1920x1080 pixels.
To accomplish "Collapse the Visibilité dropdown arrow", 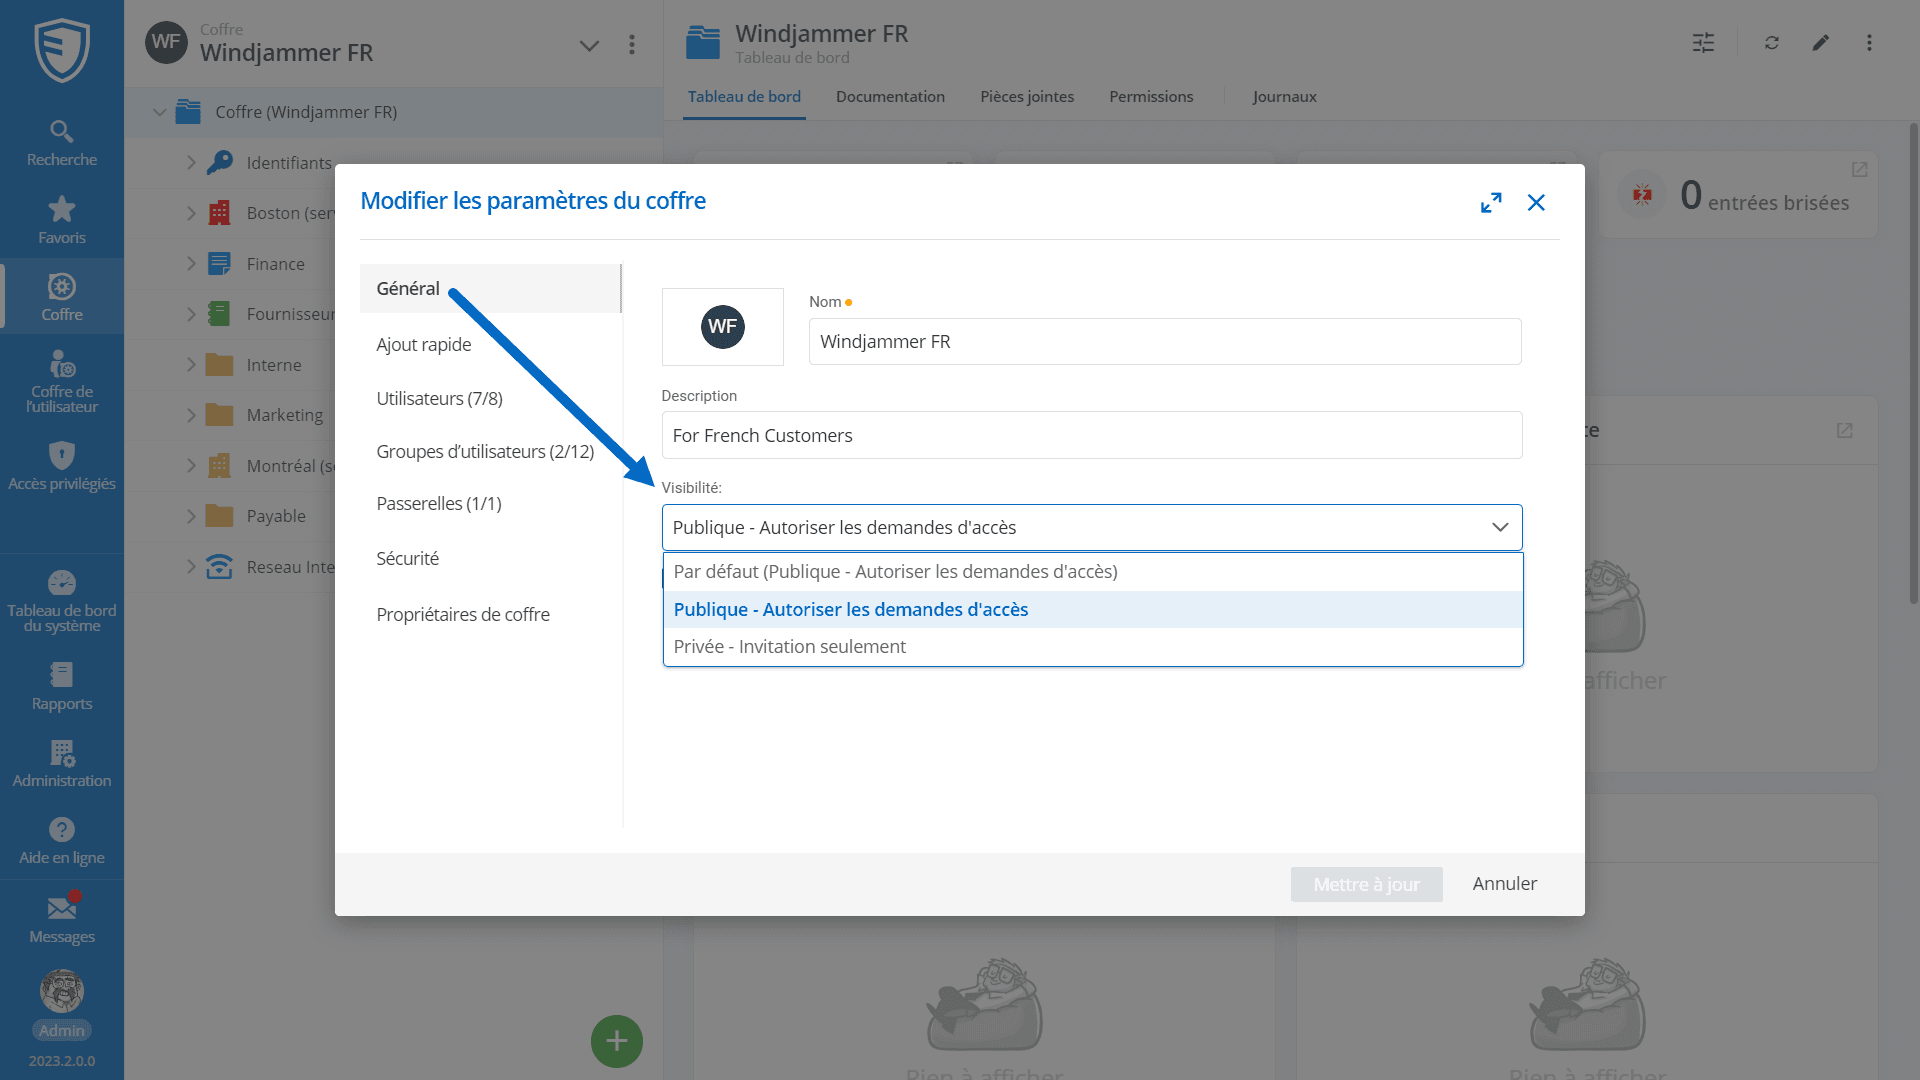I will pyautogui.click(x=1500, y=528).
